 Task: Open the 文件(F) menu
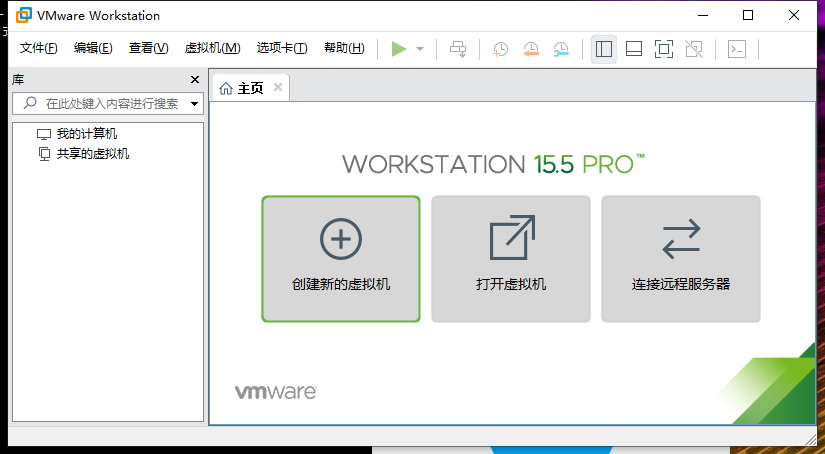point(38,48)
